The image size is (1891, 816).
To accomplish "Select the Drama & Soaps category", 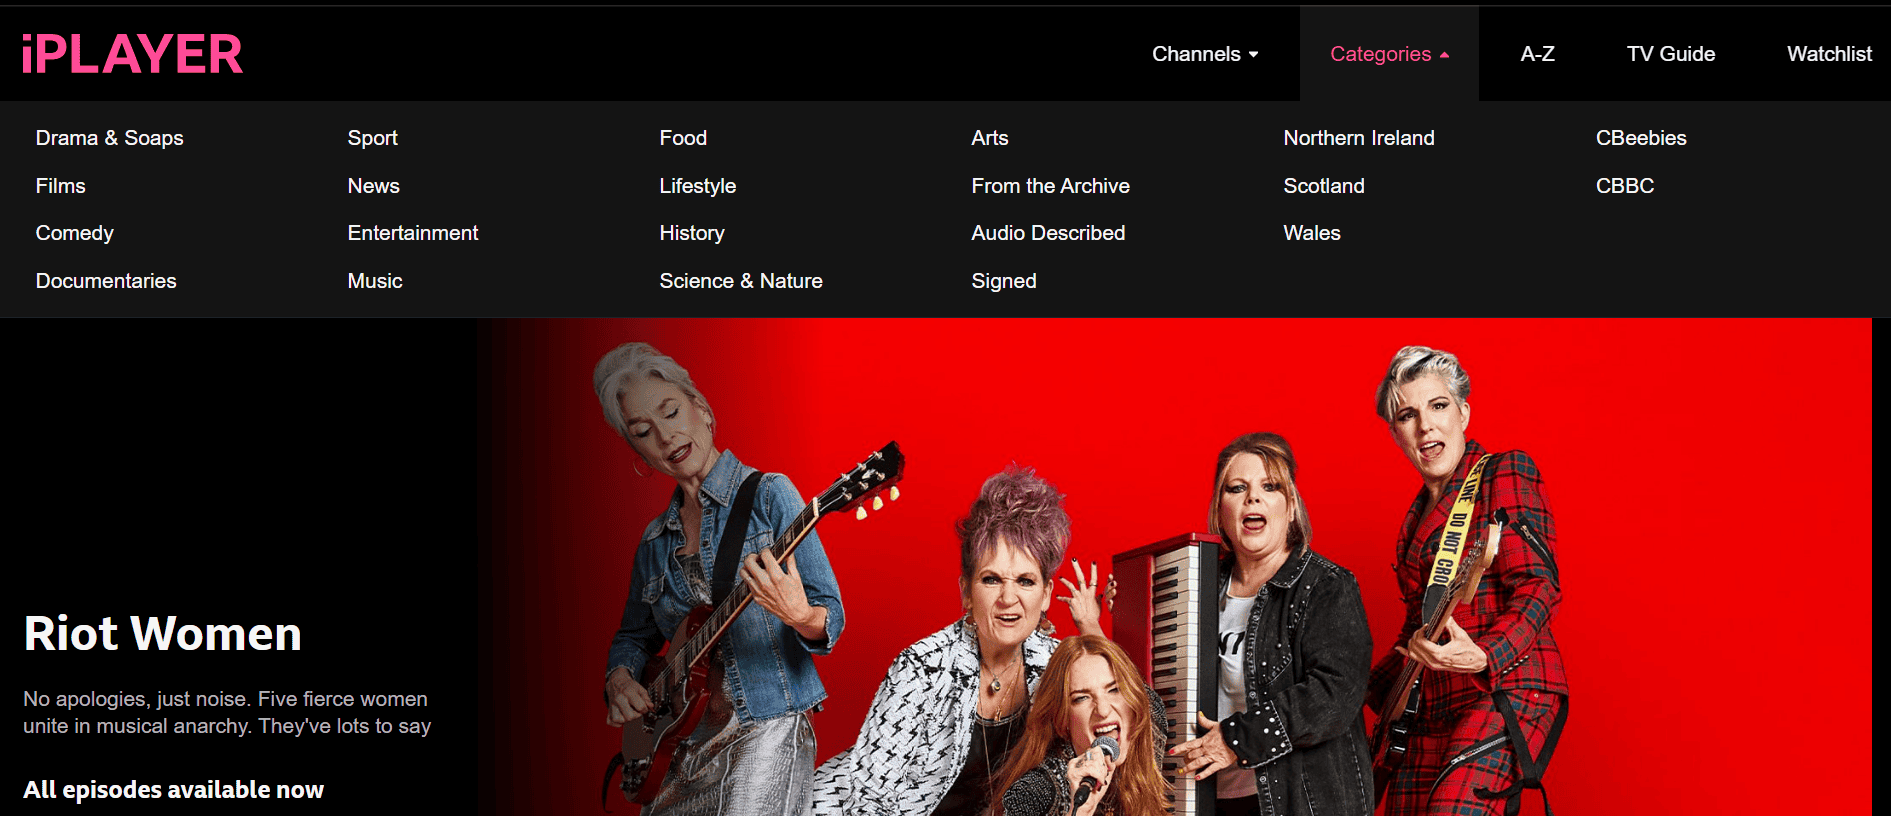I will [x=110, y=138].
